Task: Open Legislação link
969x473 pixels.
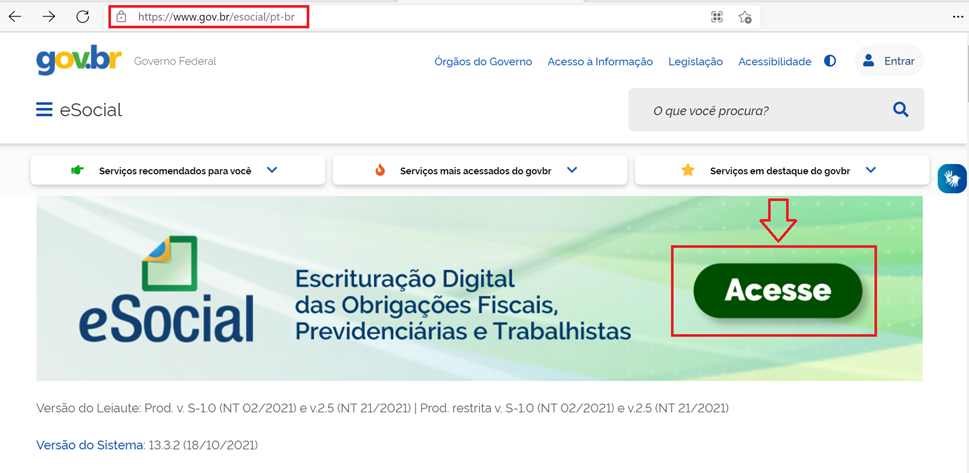Action: [695, 61]
